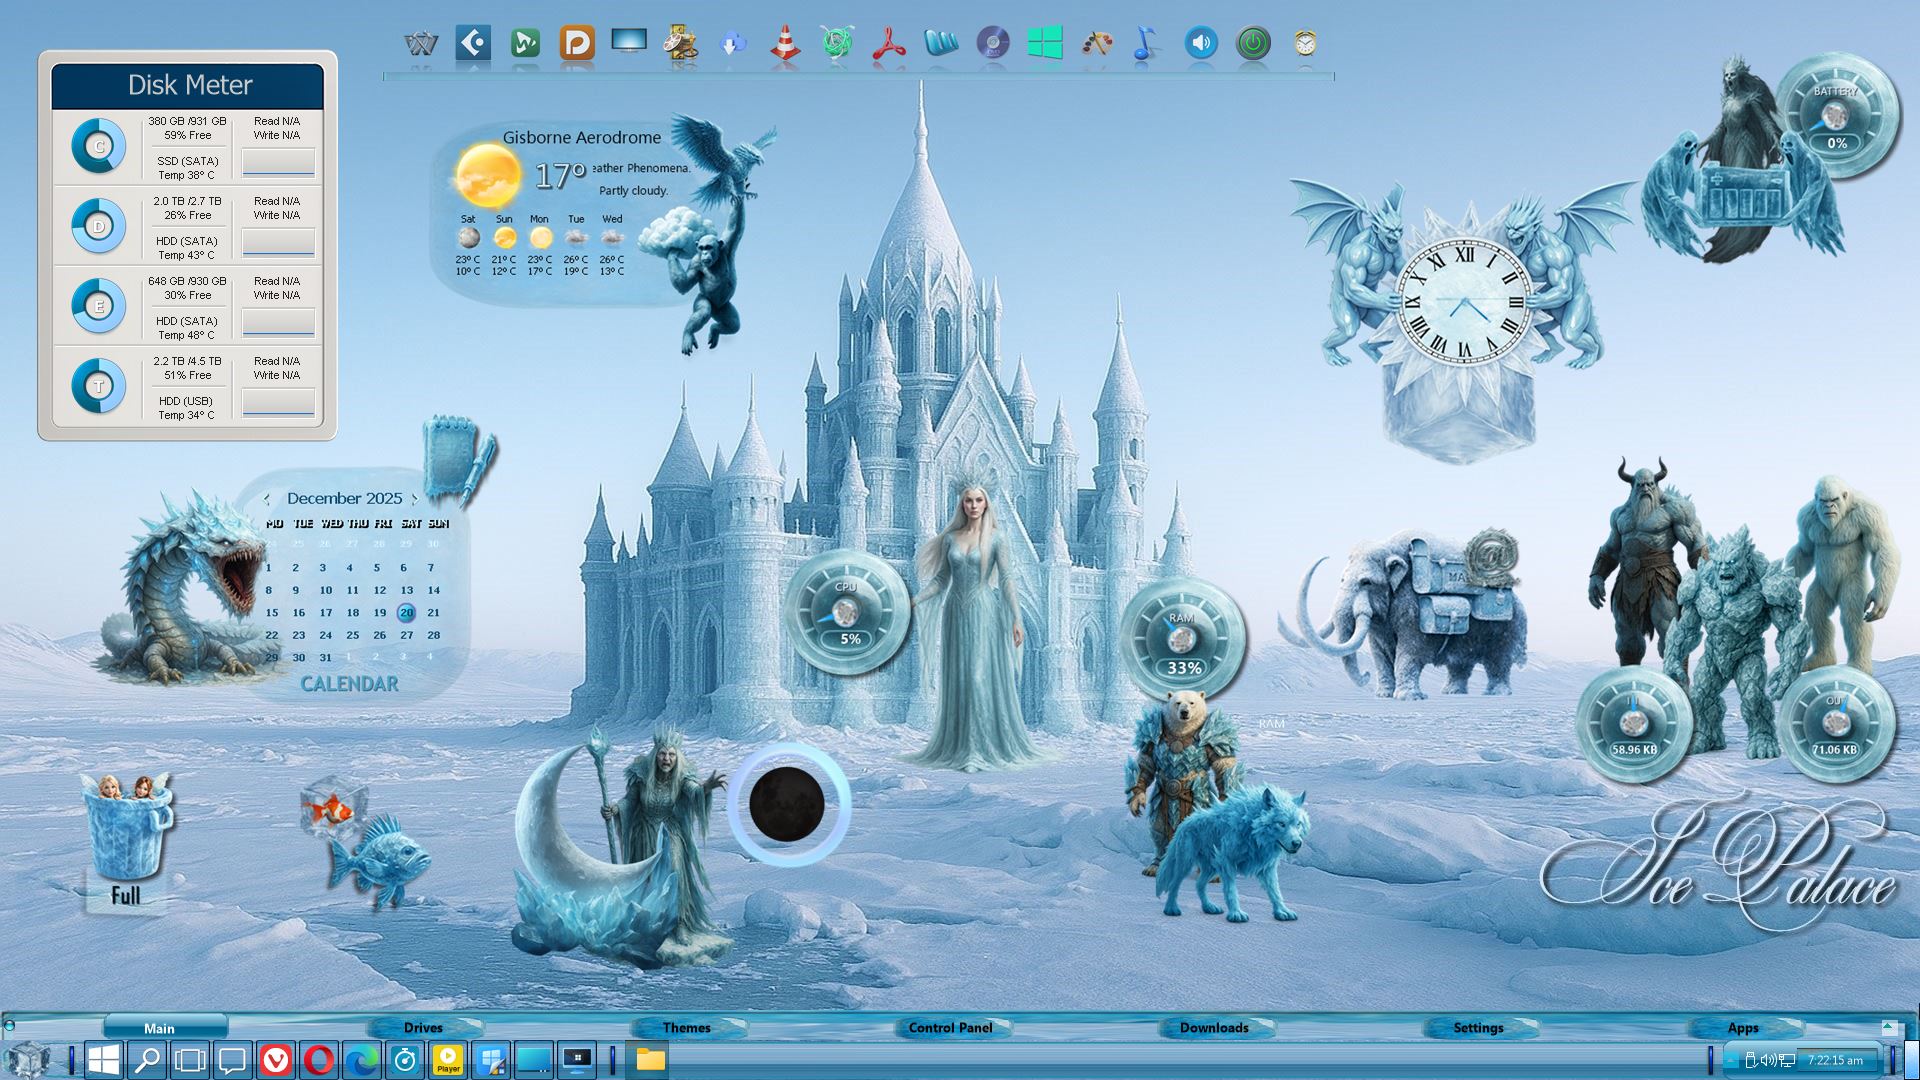
Task: Launch VLC media player from dock
Action: (785, 44)
